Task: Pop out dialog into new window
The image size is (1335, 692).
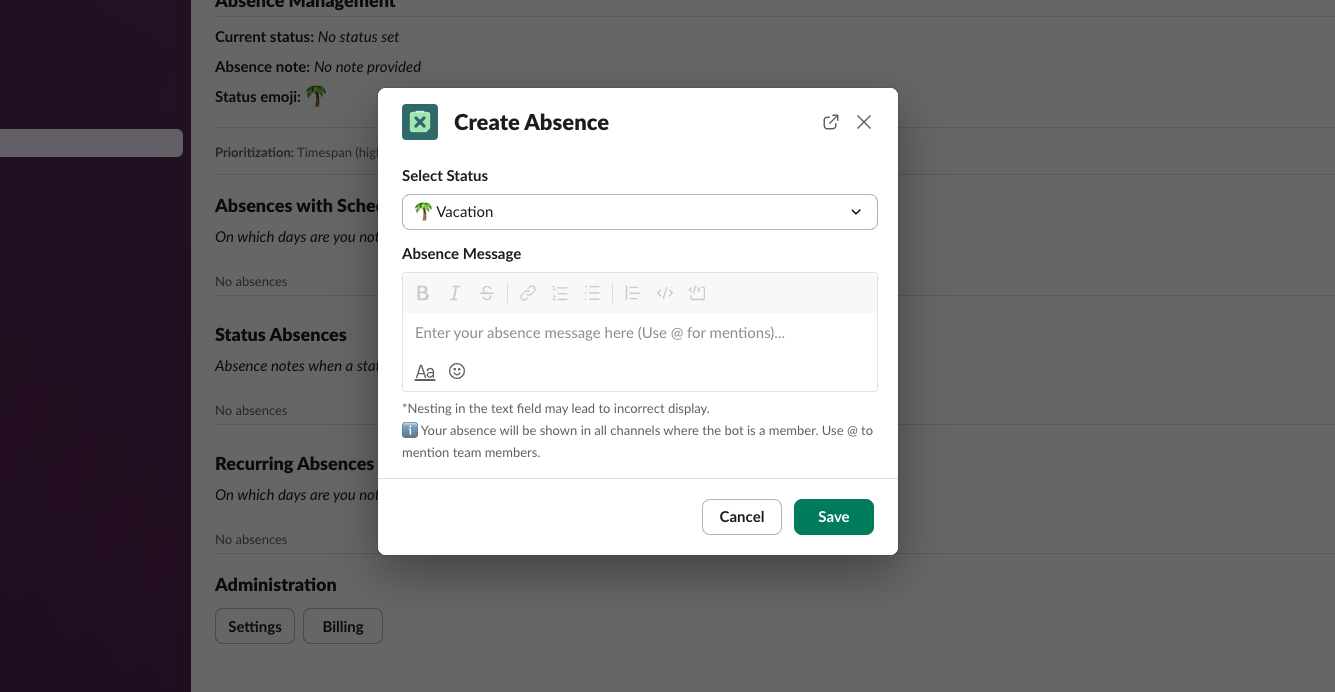Action: [x=830, y=122]
